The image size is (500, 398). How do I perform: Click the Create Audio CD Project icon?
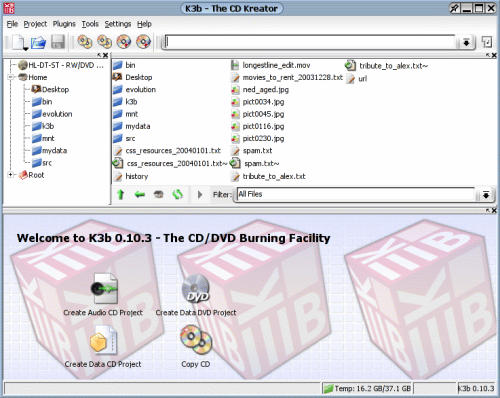point(105,289)
